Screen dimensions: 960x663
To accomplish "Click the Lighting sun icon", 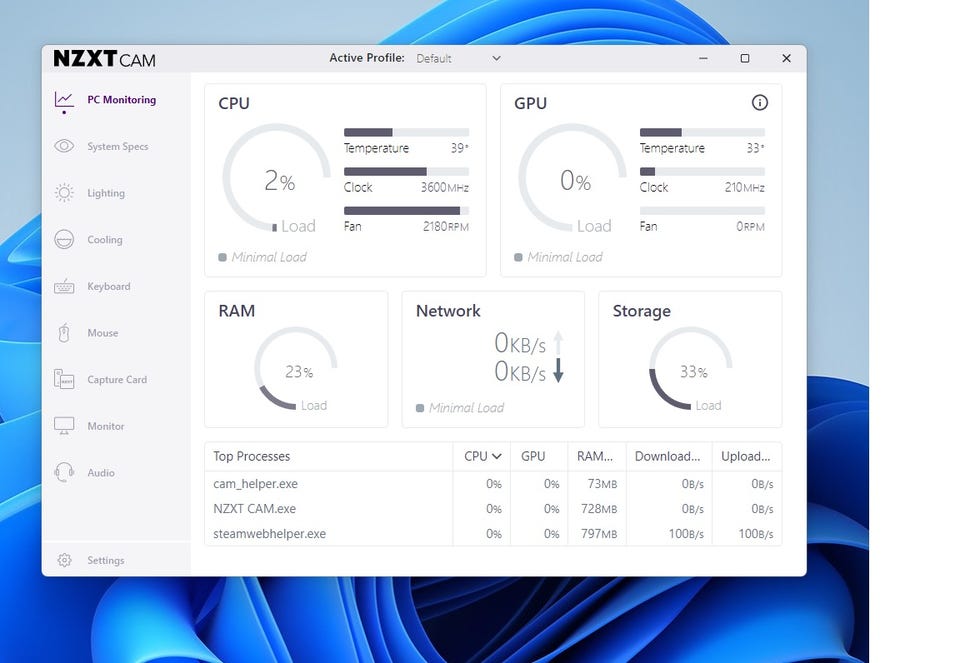I will (x=64, y=193).
